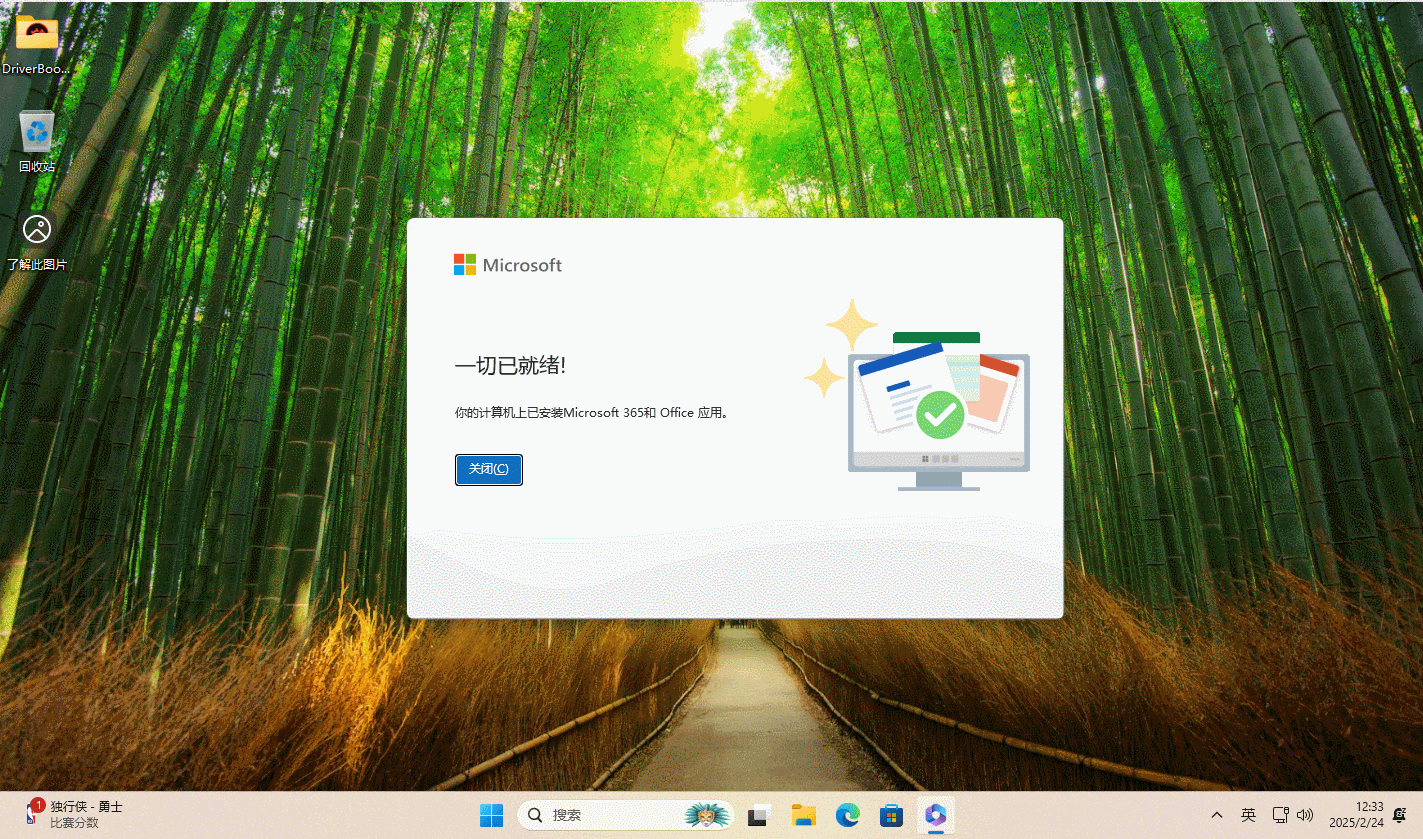Expand the hidden system tray icons chevron

[1217, 816]
